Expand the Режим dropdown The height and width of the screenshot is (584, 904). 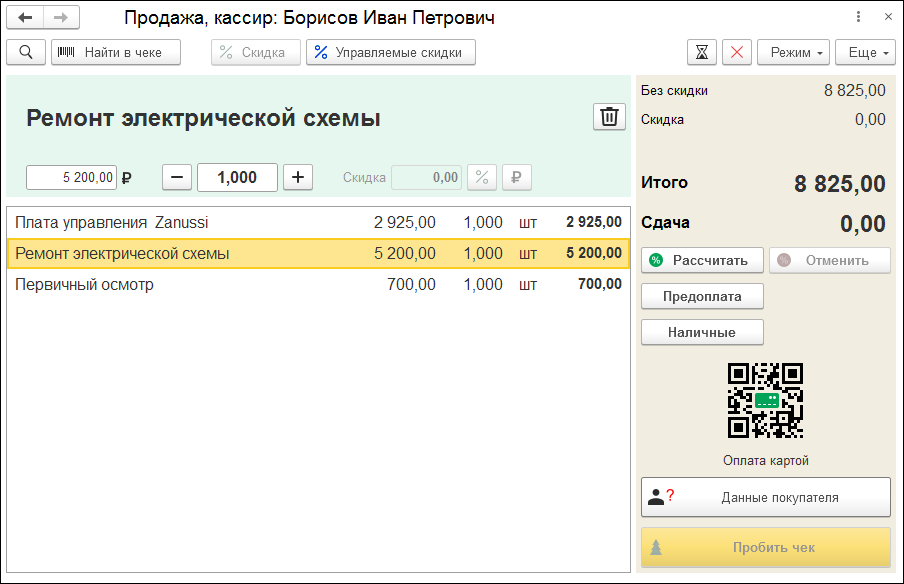794,52
